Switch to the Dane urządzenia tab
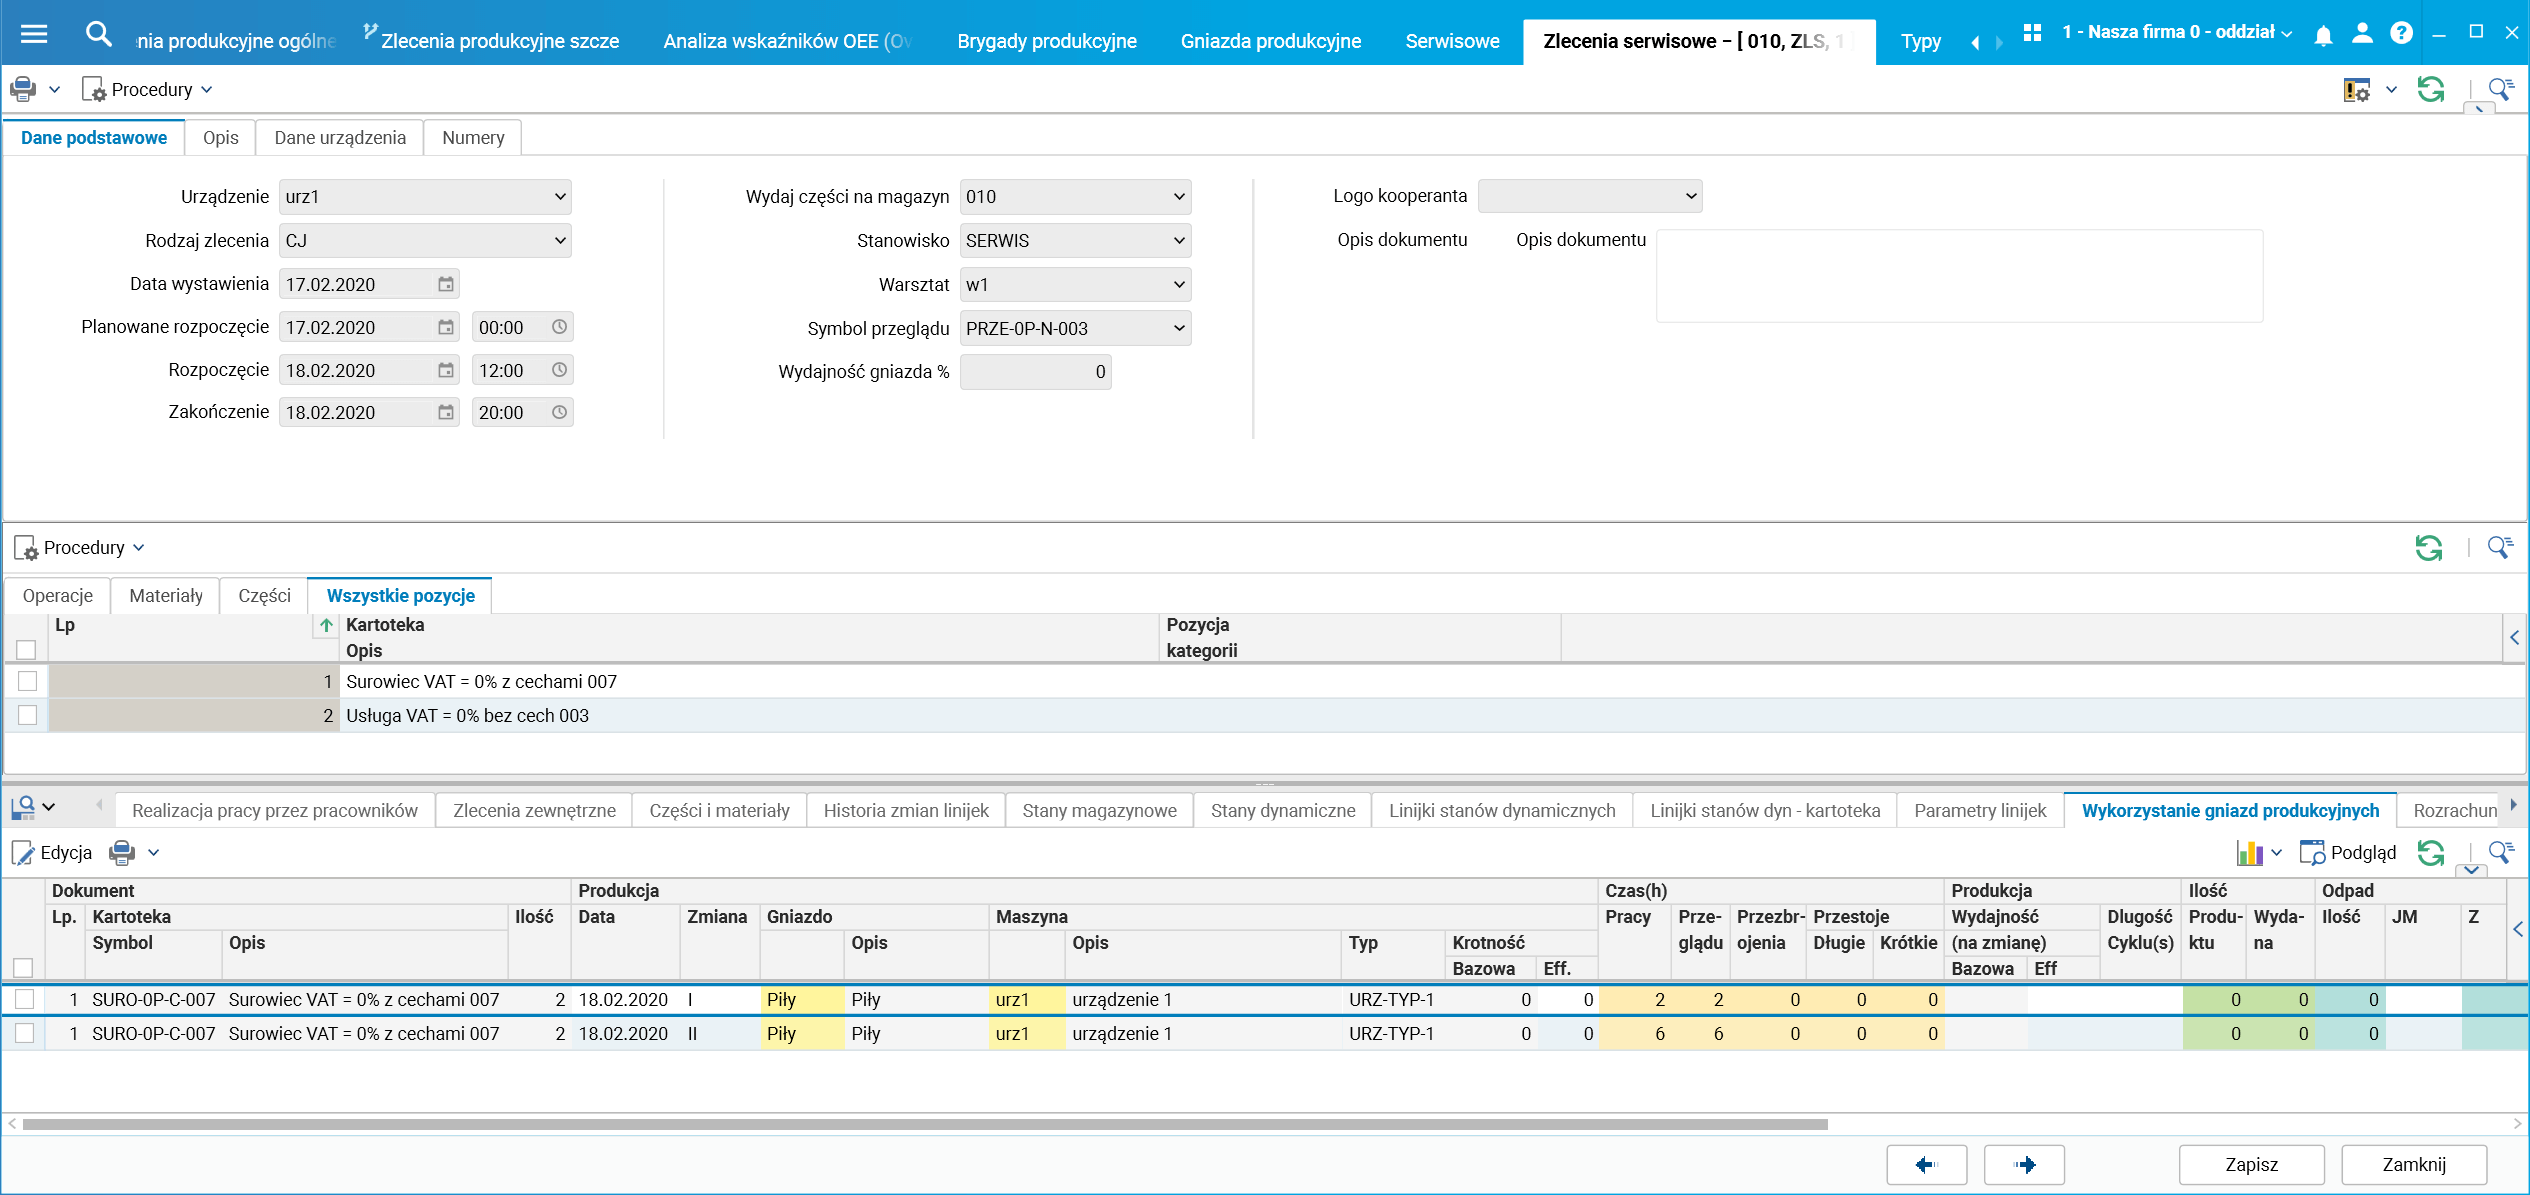The width and height of the screenshot is (2530, 1195). point(340,137)
